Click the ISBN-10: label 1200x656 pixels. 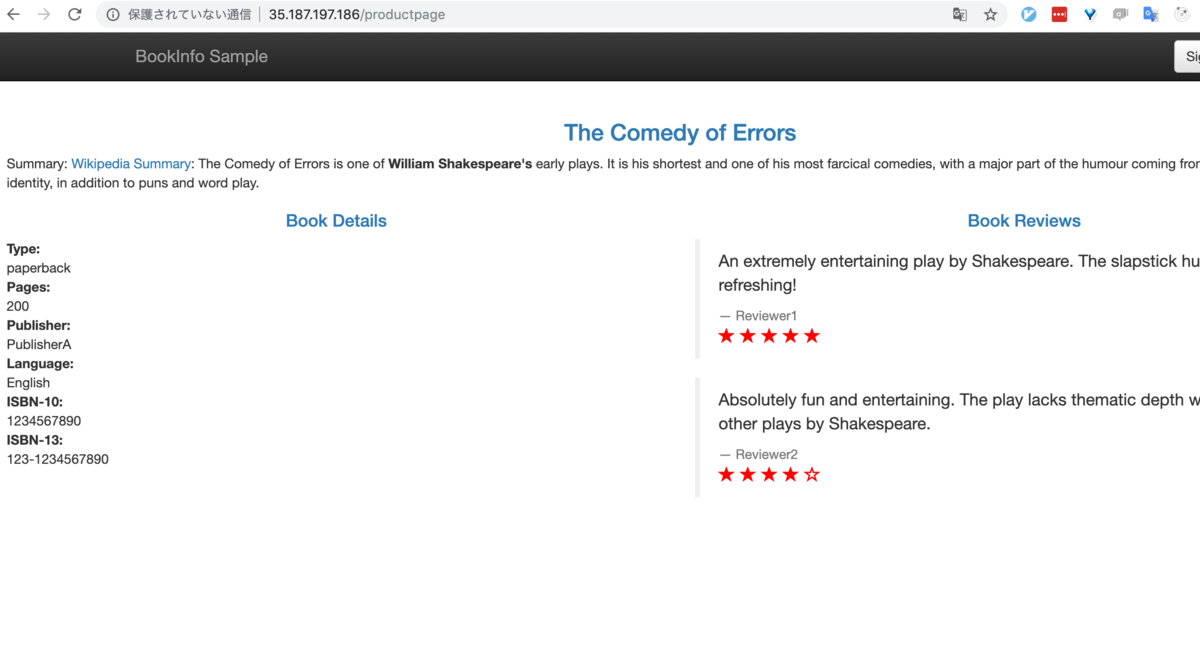tap(35, 401)
